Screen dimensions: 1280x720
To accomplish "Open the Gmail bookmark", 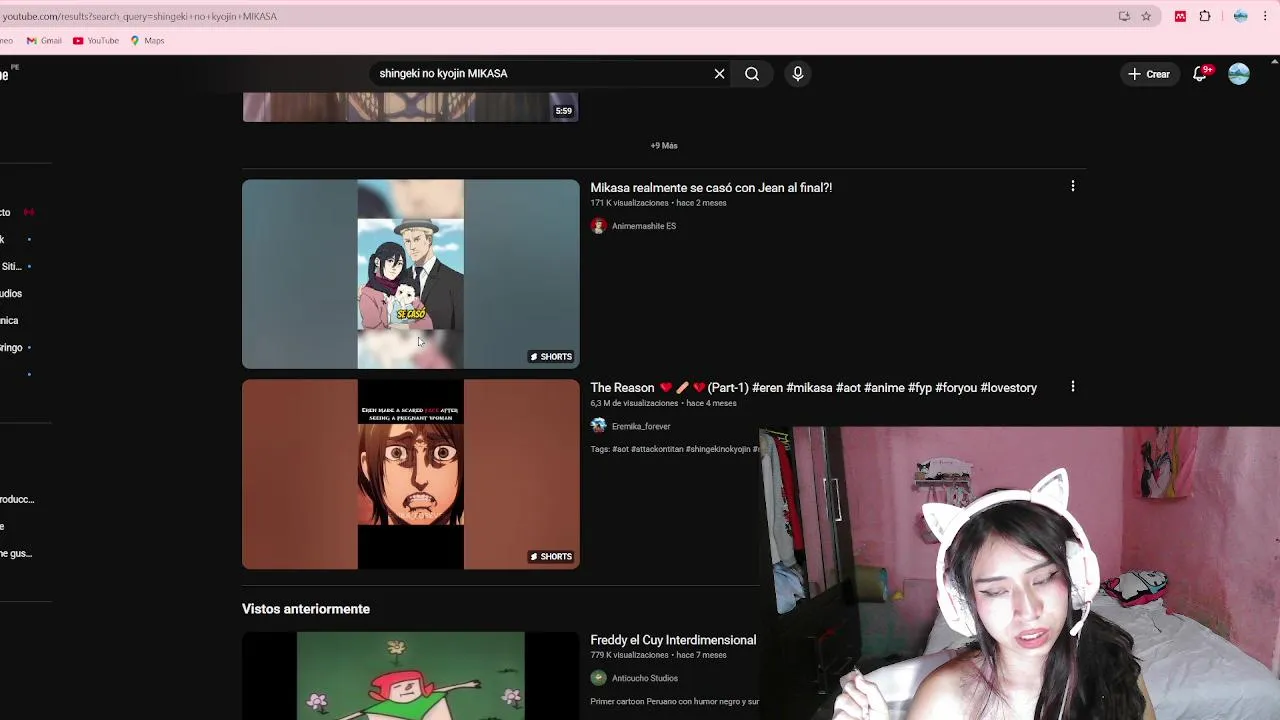I will [44, 41].
